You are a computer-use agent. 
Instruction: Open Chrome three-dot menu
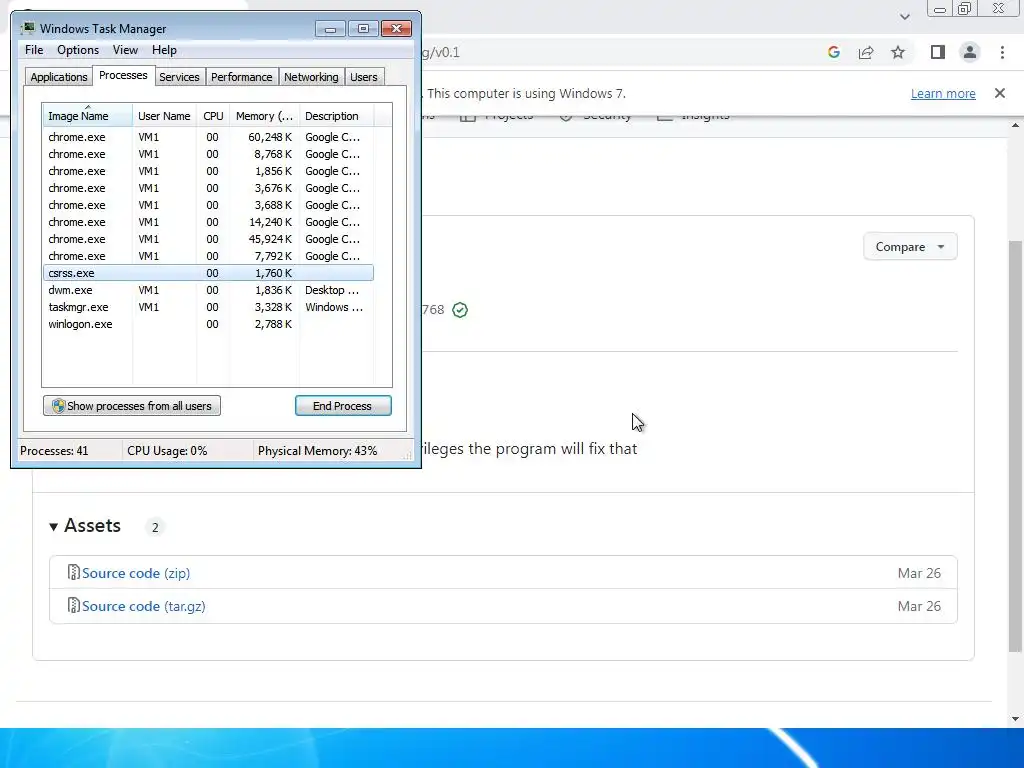1002,52
